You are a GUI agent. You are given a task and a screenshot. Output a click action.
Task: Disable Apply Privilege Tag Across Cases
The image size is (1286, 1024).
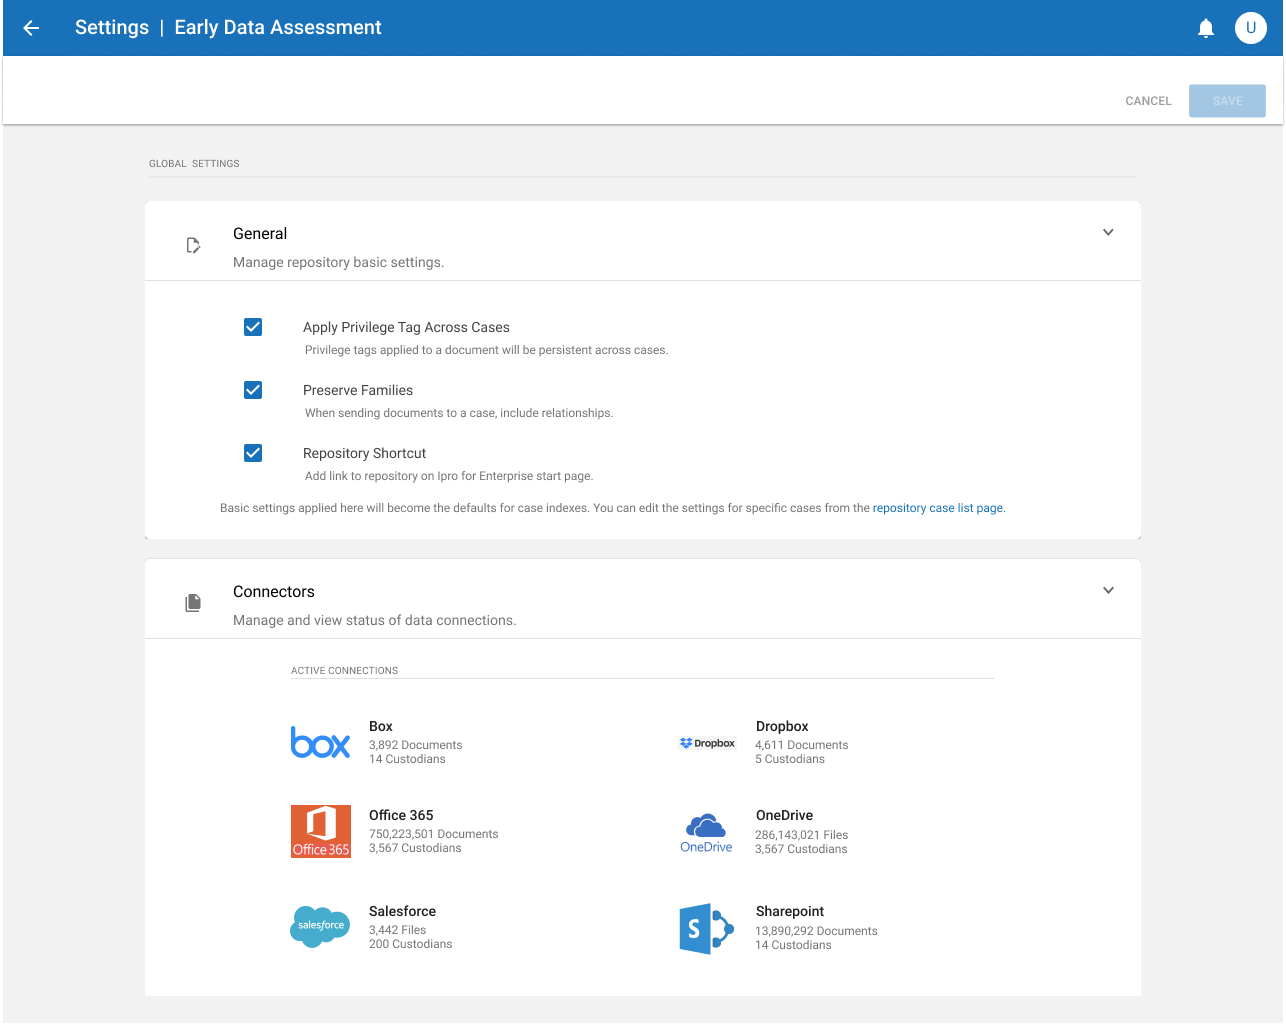coord(253,327)
